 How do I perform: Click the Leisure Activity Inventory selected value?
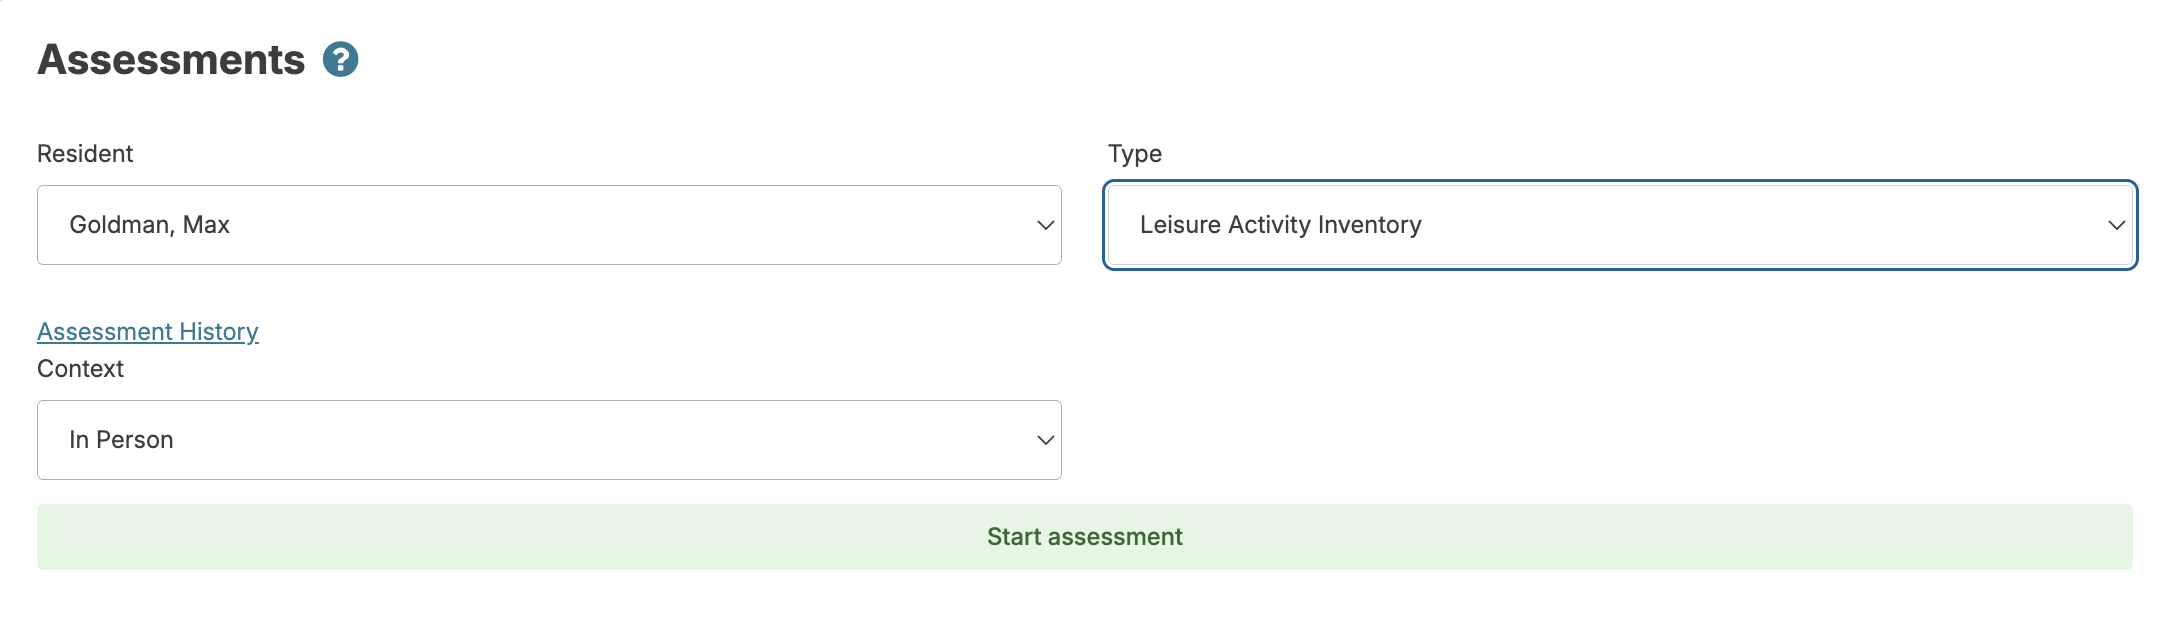[x=1280, y=225]
